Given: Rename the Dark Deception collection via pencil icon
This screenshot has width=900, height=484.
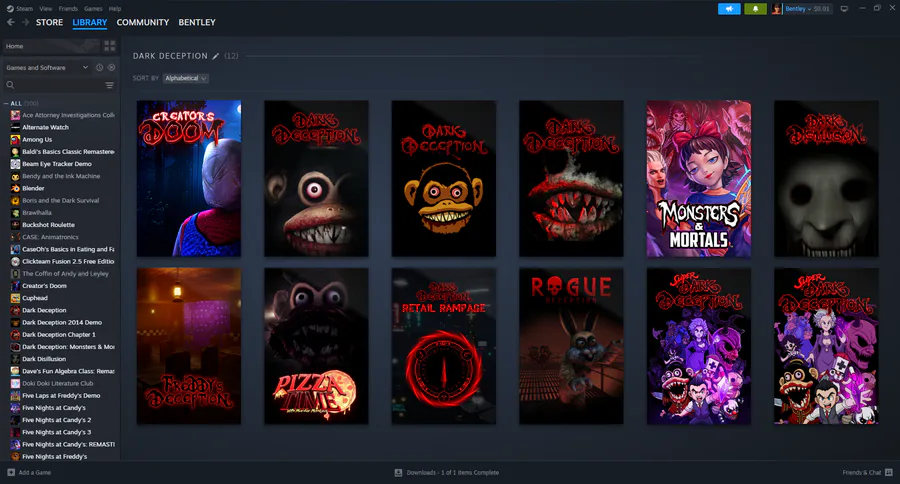Looking at the screenshot, I should point(216,56).
